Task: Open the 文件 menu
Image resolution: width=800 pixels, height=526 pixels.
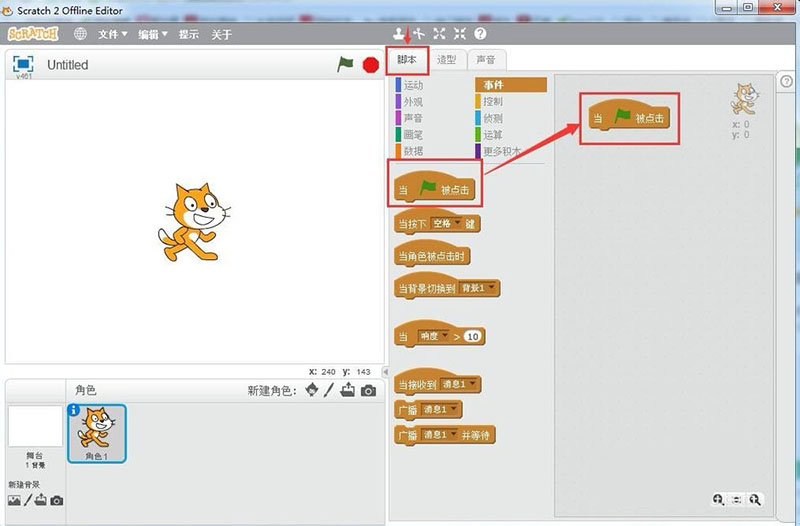Action: [x=113, y=34]
